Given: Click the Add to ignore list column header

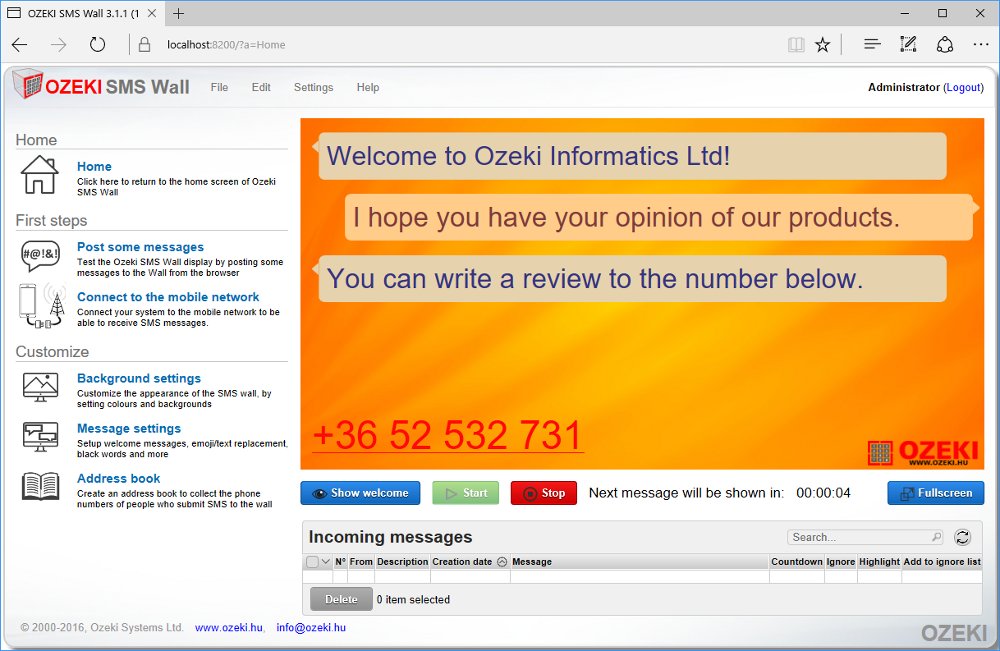Looking at the screenshot, I should (x=942, y=562).
